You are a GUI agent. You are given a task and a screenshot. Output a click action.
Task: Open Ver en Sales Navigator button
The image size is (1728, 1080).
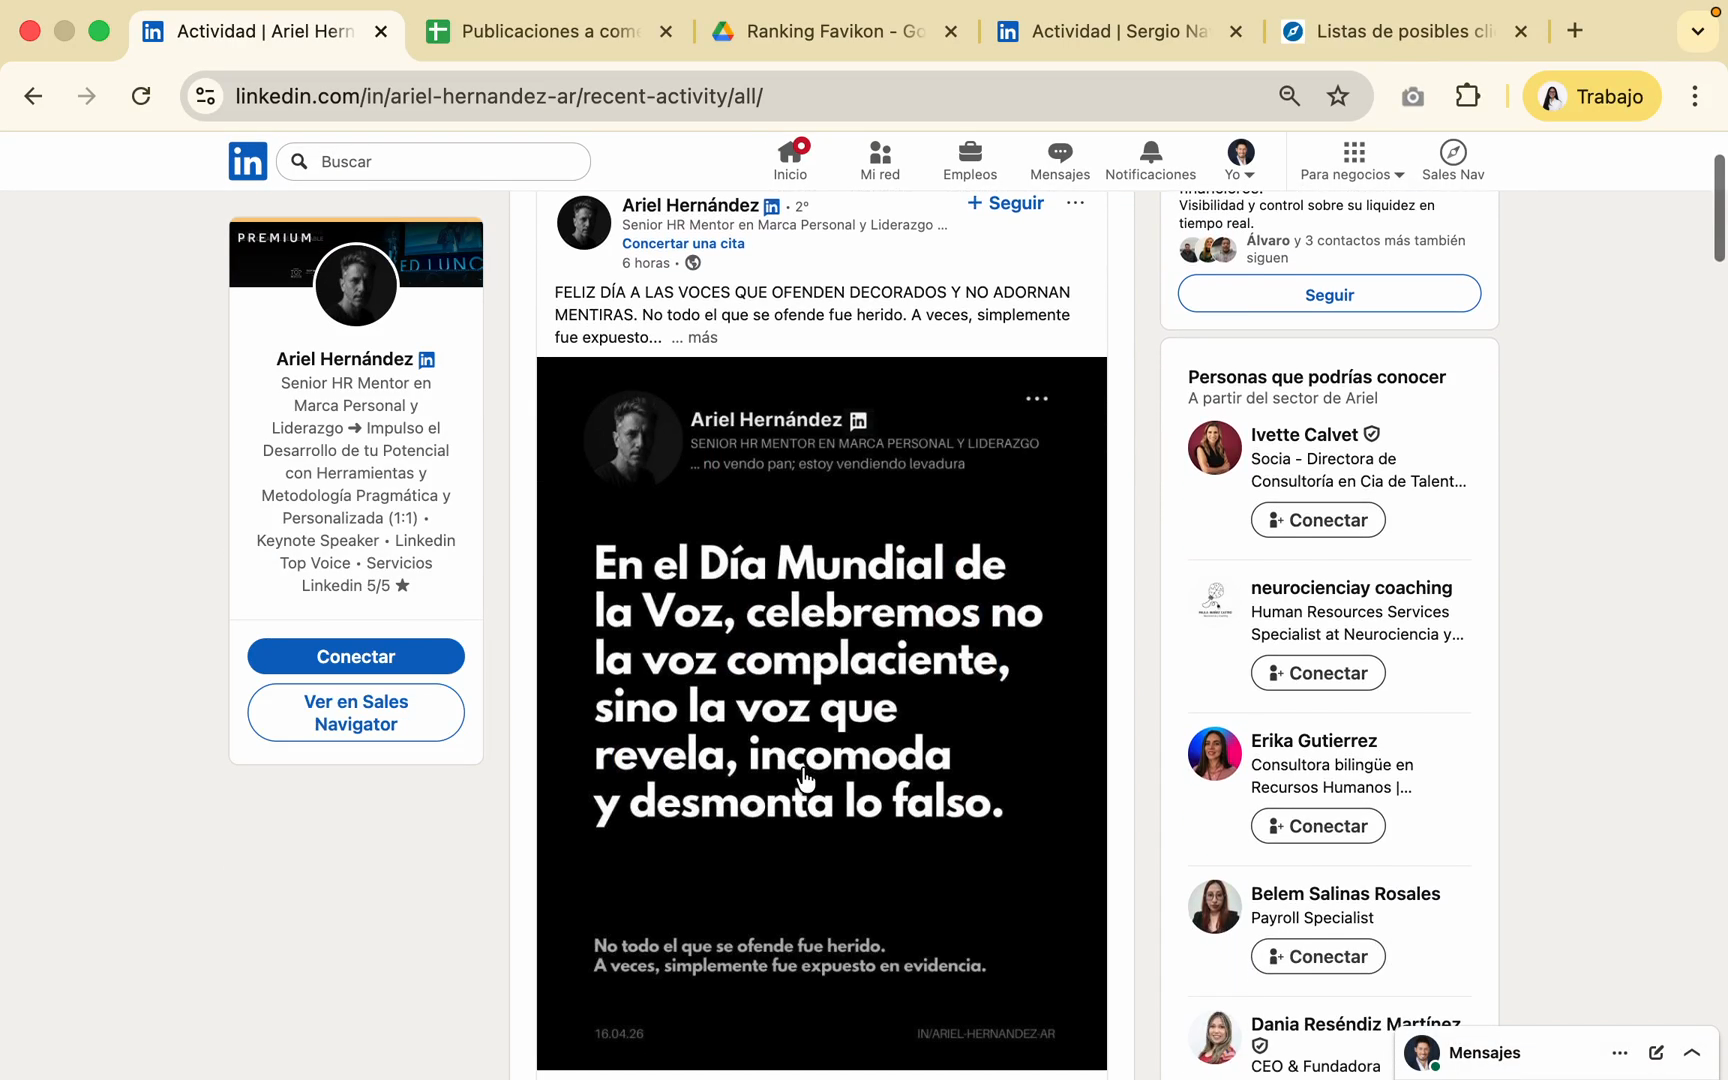pos(356,713)
